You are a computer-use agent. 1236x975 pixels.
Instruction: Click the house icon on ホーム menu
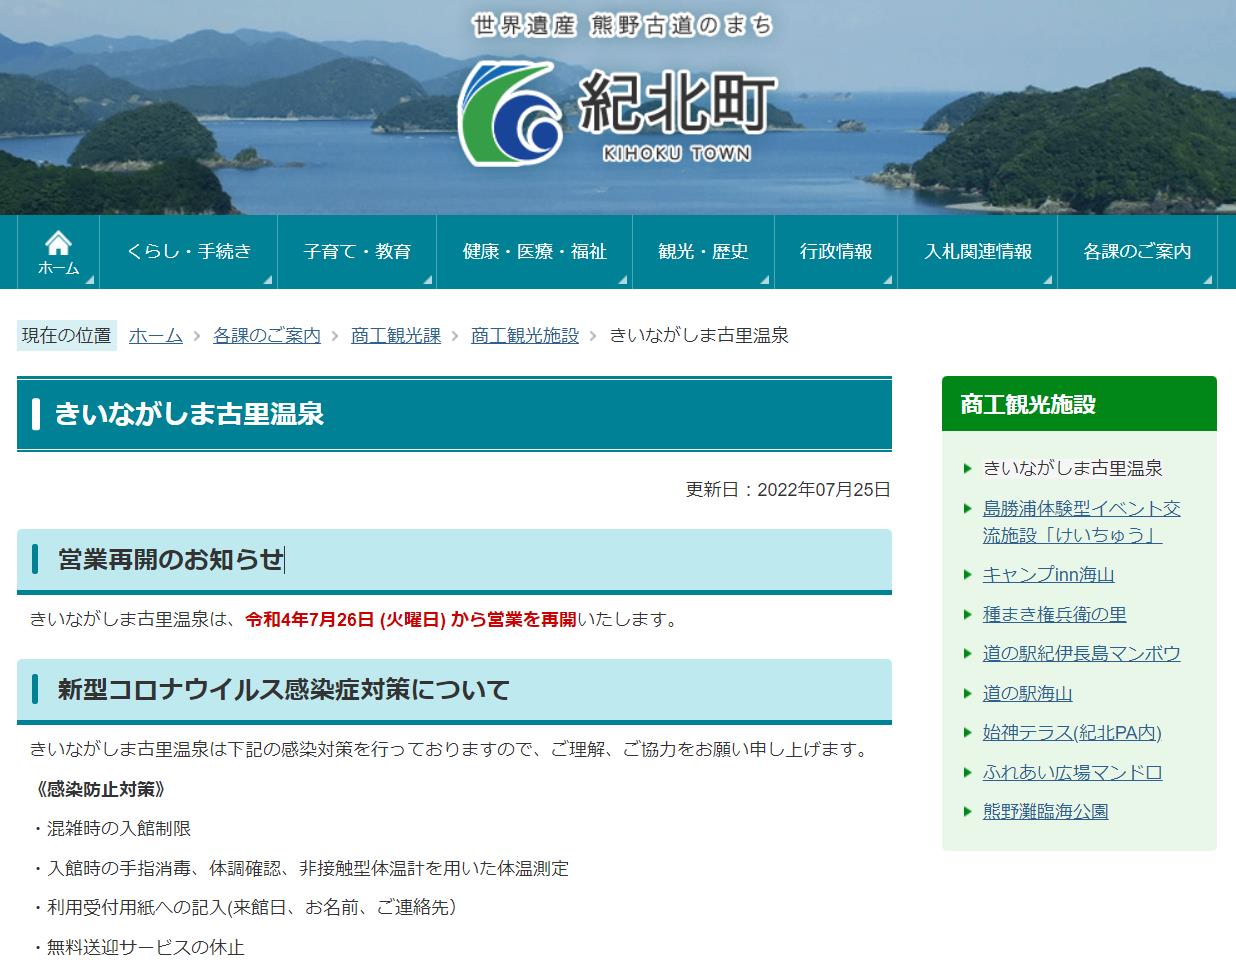[58, 242]
